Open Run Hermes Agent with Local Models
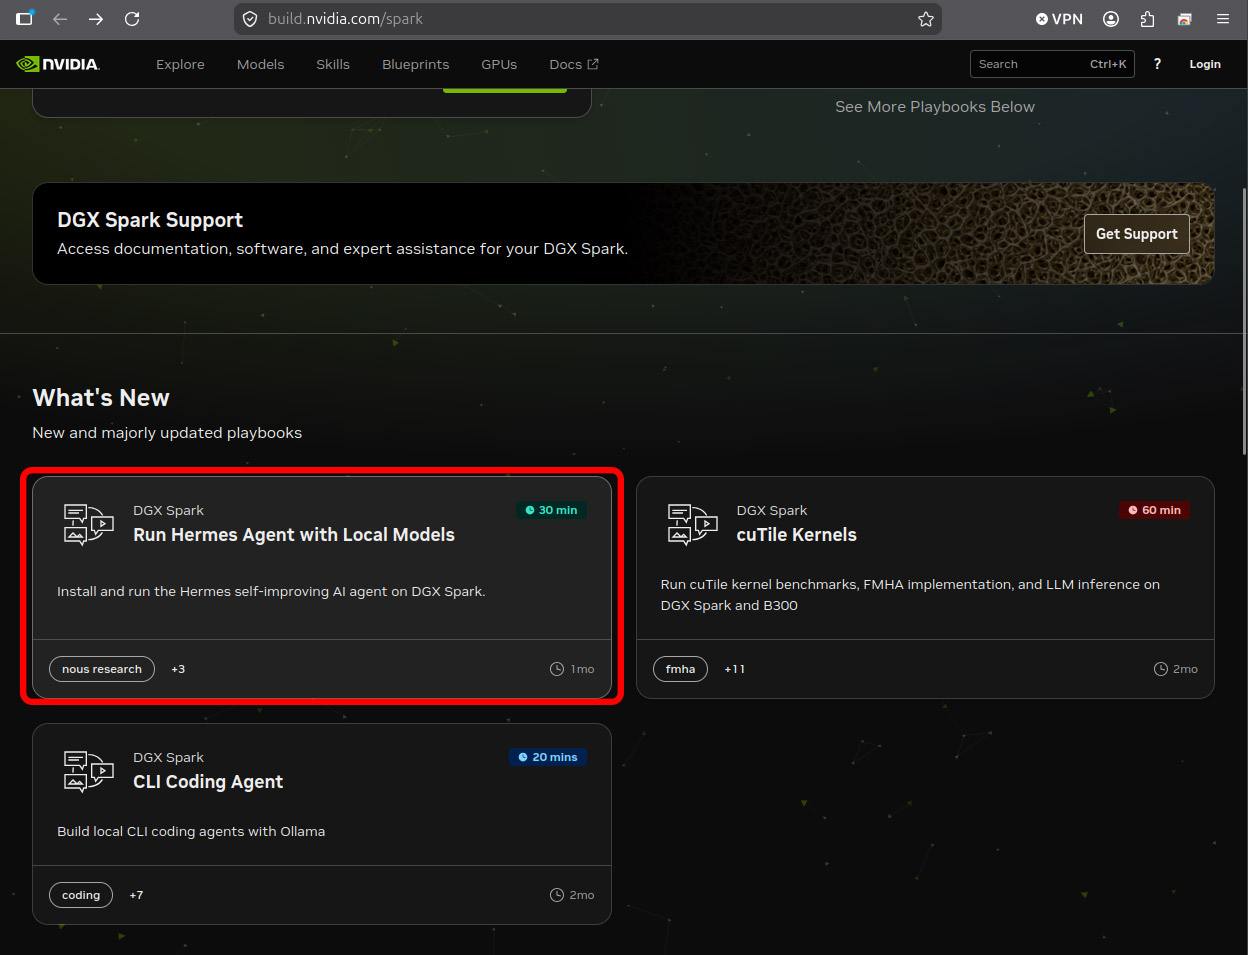The image size is (1248, 955). (x=294, y=535)
